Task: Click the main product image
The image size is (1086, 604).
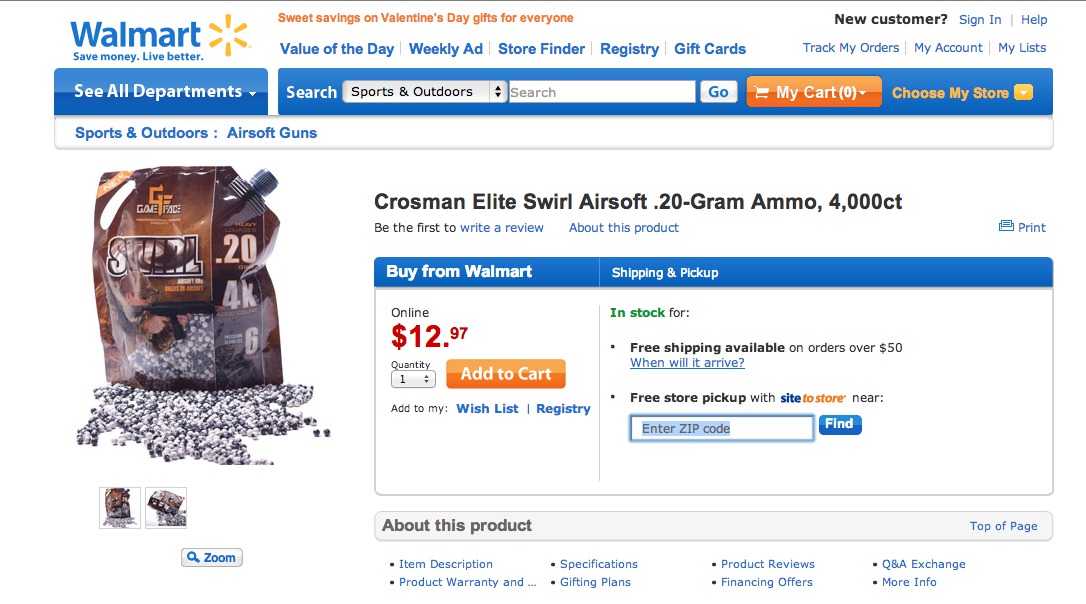Action: (x=205, y=315)
